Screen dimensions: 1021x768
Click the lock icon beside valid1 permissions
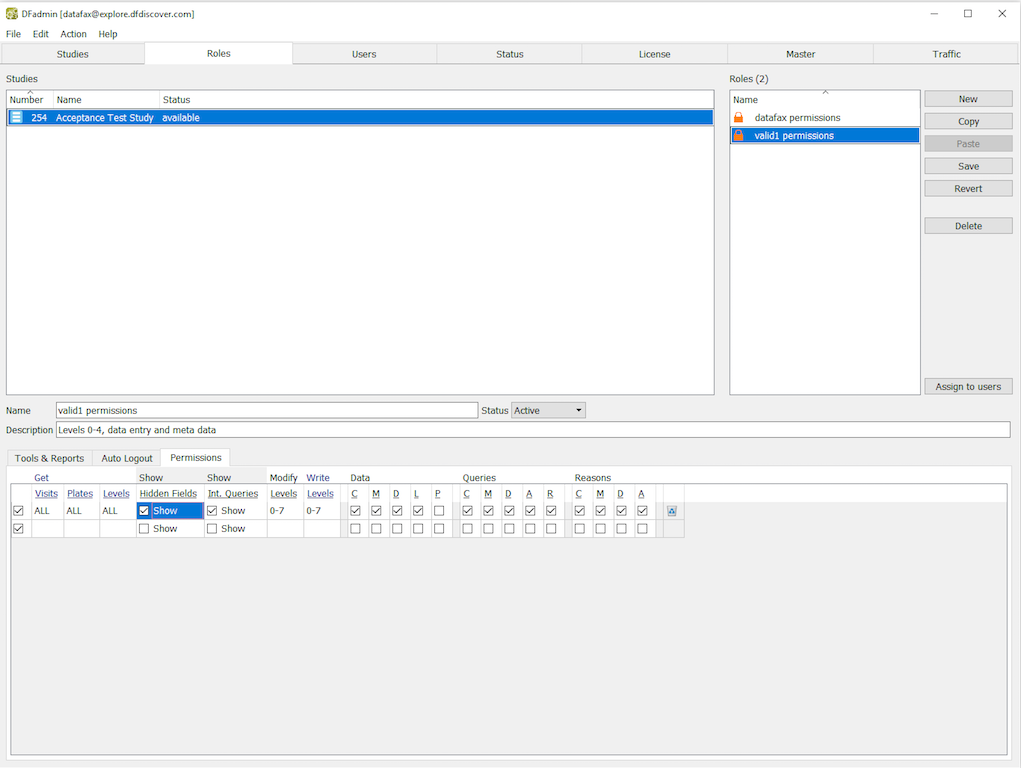click(x=739, y=136)
